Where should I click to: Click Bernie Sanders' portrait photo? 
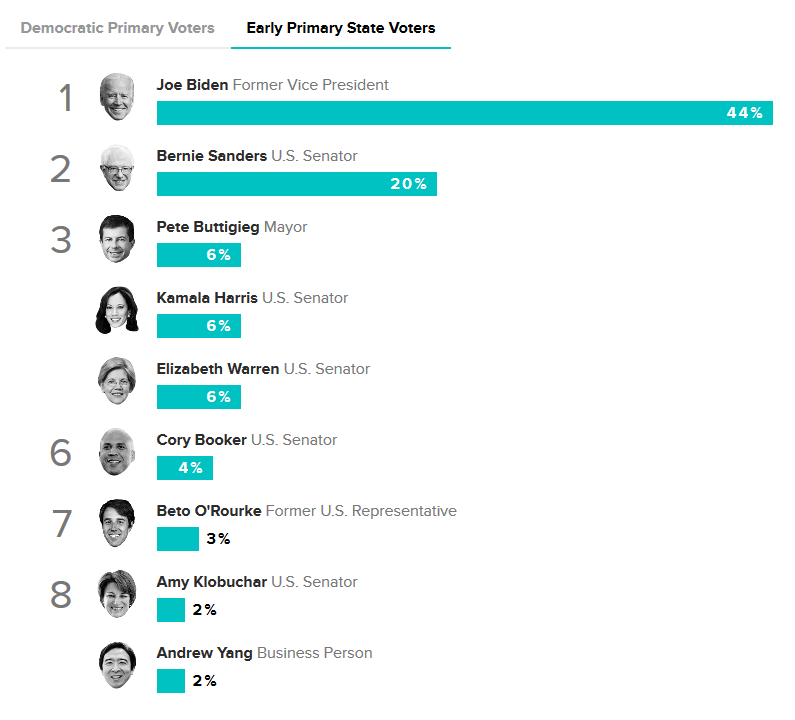click(x=117, y=168)
